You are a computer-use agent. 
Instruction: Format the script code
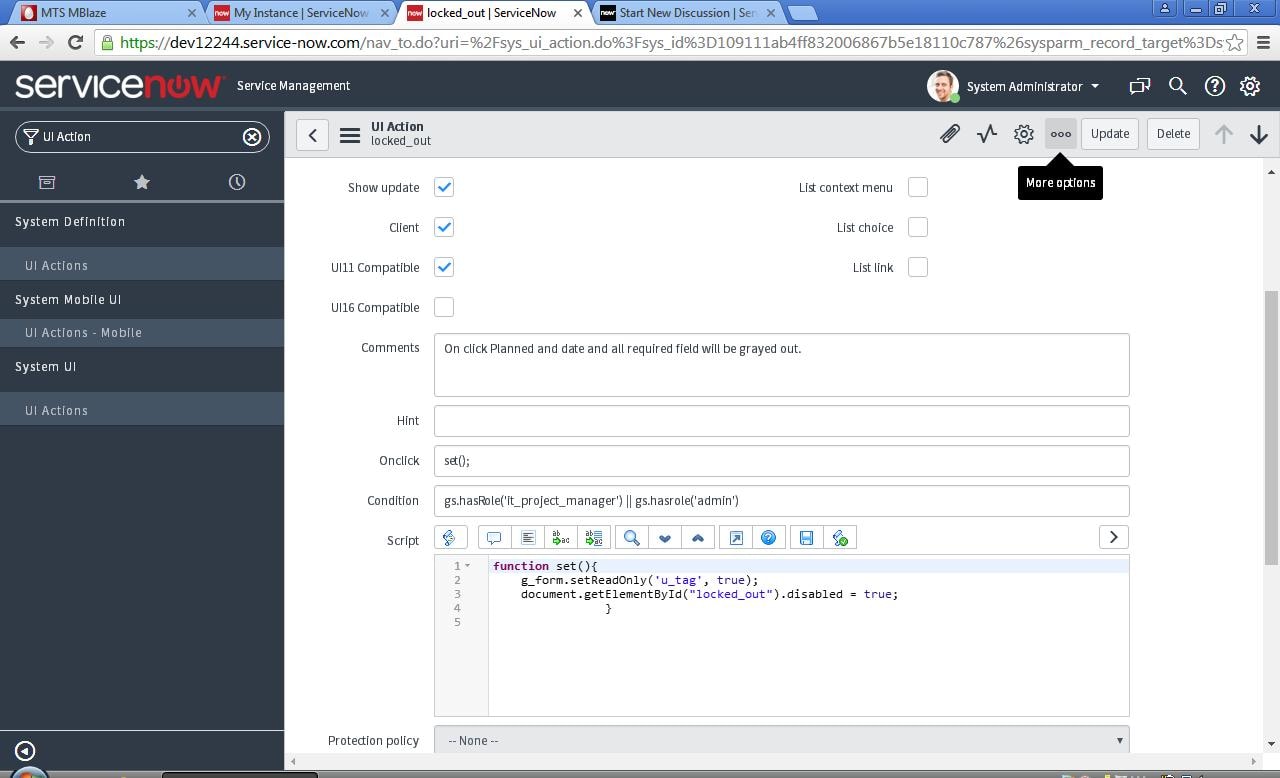click(x=528, y=538)
